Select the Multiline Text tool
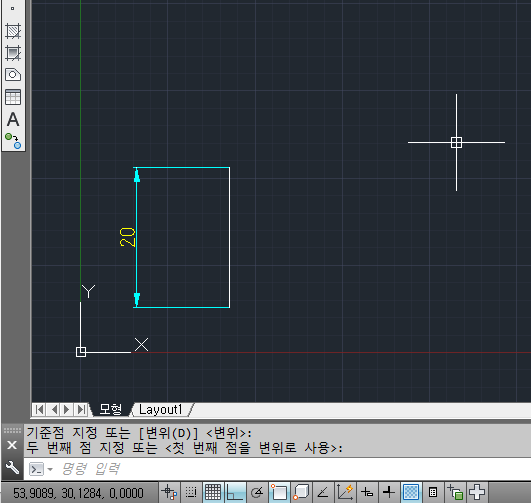This screenshot has width=531, height=503. tap(13, 119)
